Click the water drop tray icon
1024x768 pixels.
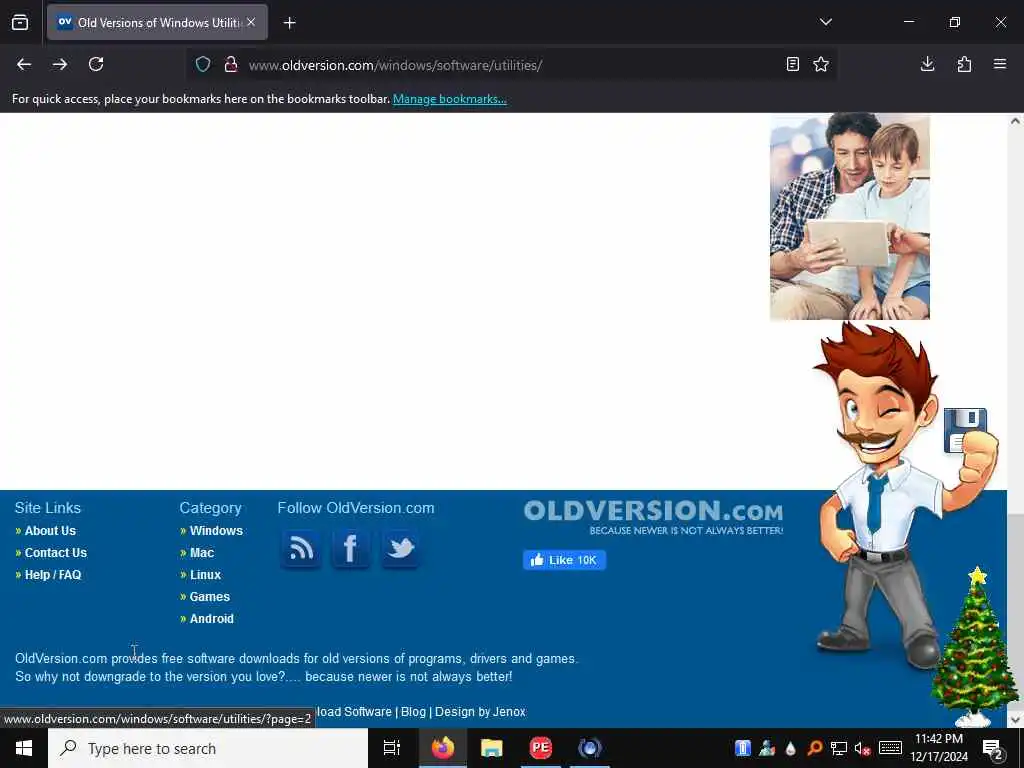tap(790, 748)
